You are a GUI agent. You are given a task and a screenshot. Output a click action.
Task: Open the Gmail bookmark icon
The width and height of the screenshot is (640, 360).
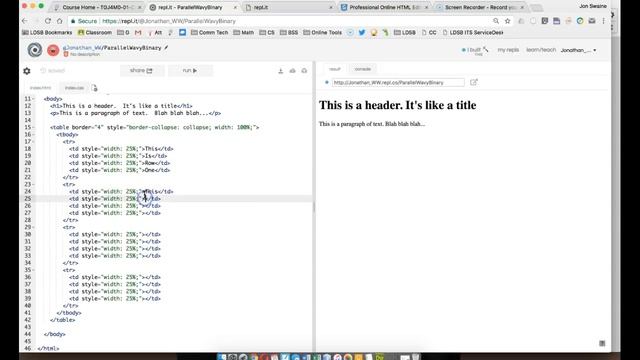[x=138, y=32]
